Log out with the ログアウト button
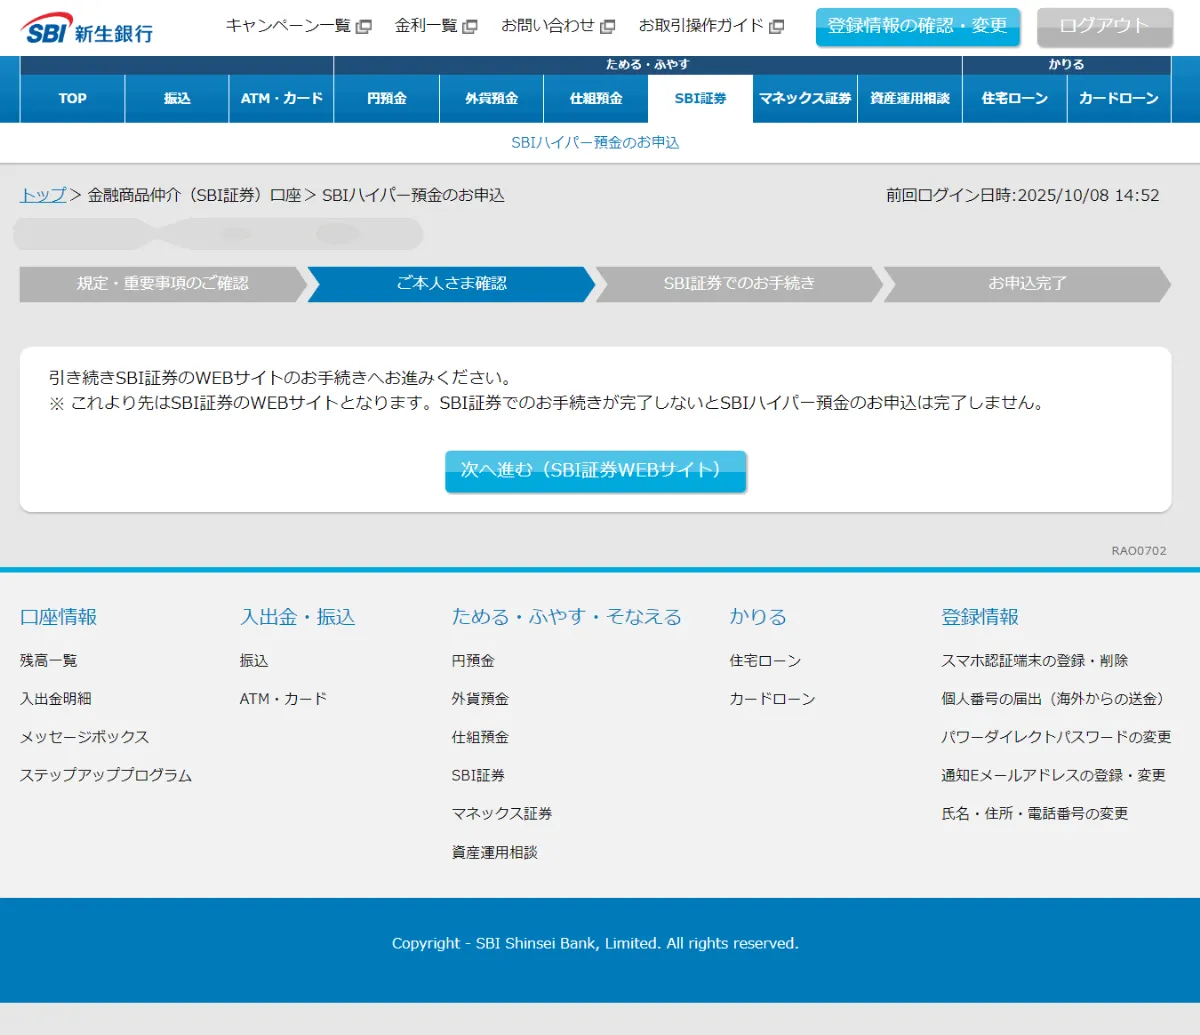The height and width of the screenshot is (1035, 1200). (1104, 27)
